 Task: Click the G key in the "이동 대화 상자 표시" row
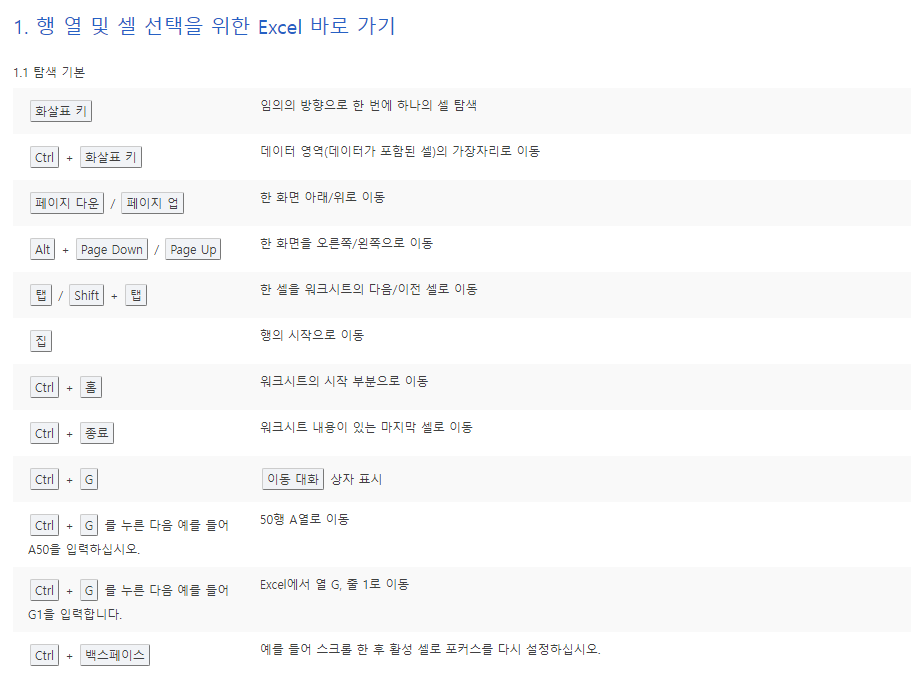[89, 479]
